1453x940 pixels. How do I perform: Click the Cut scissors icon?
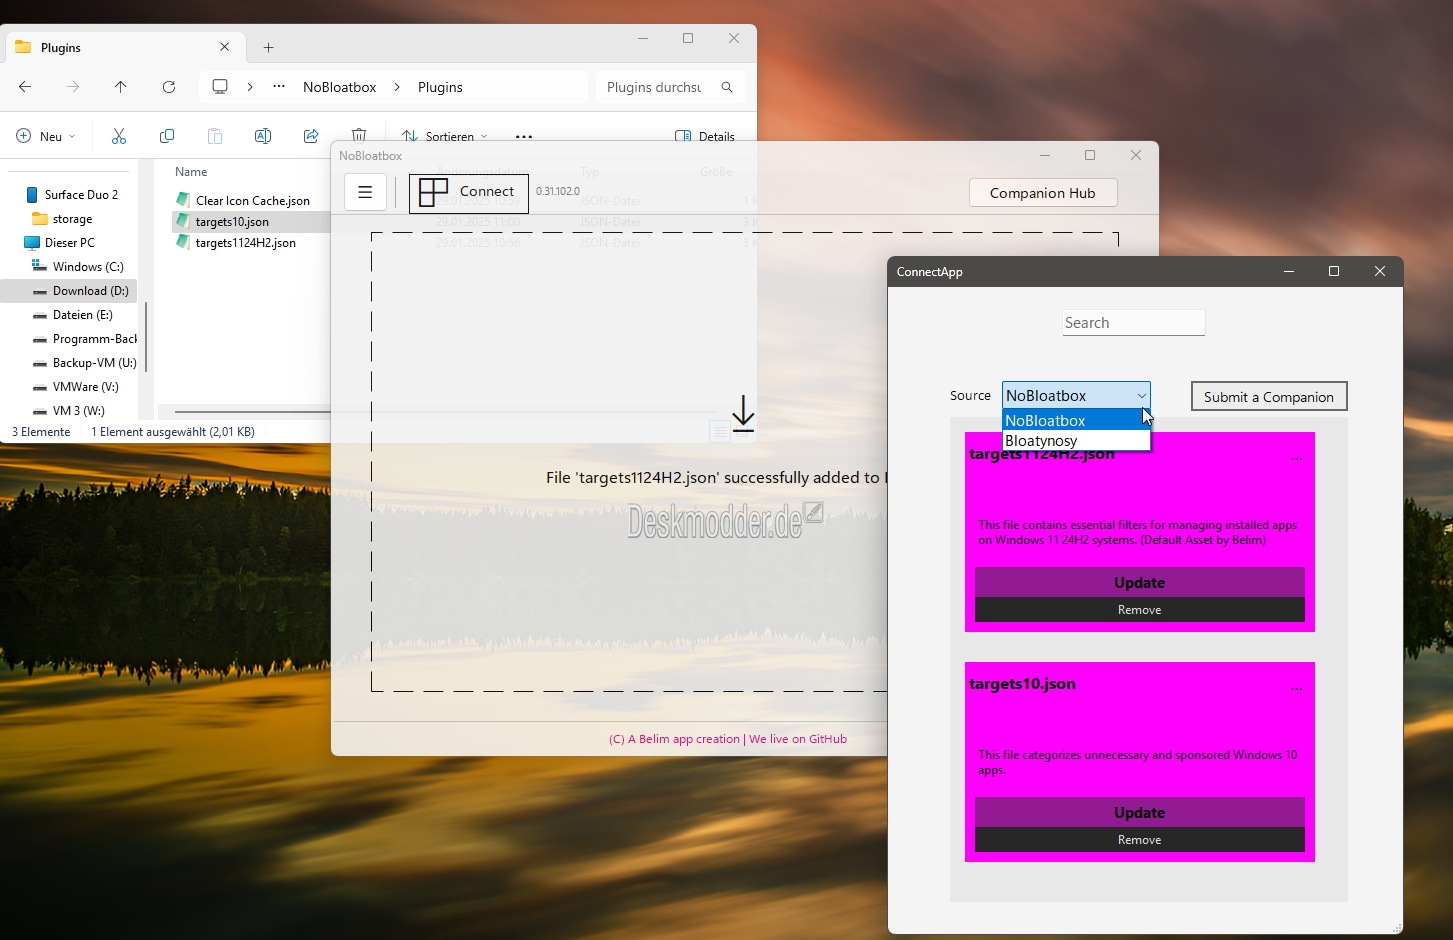pos(119,136)
